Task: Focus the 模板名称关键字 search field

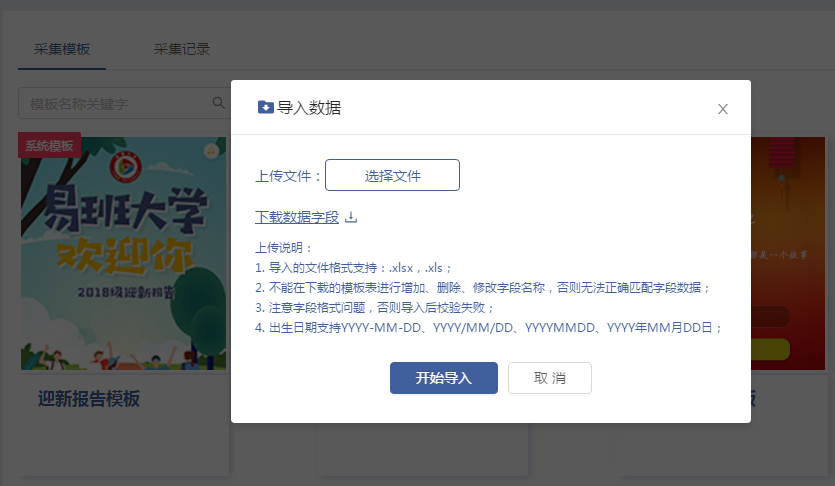Action: click(115, 103)
